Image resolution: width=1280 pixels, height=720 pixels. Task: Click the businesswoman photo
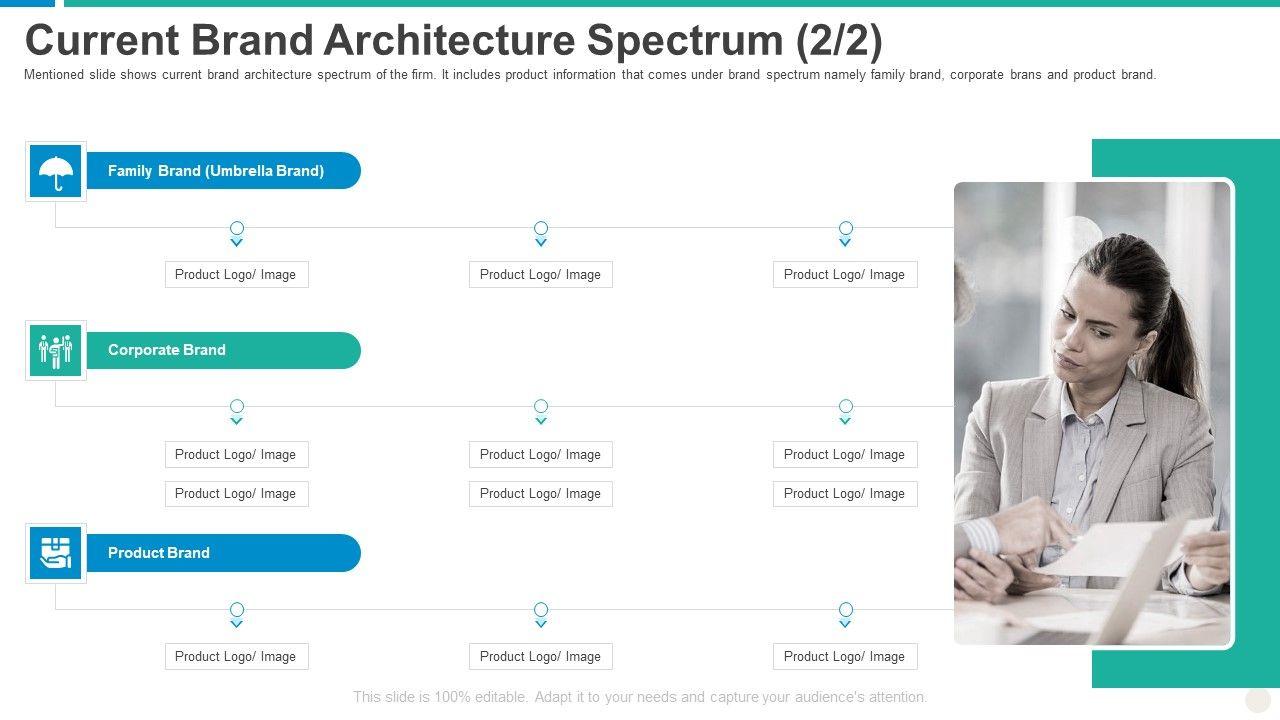tap(1093, 413)
